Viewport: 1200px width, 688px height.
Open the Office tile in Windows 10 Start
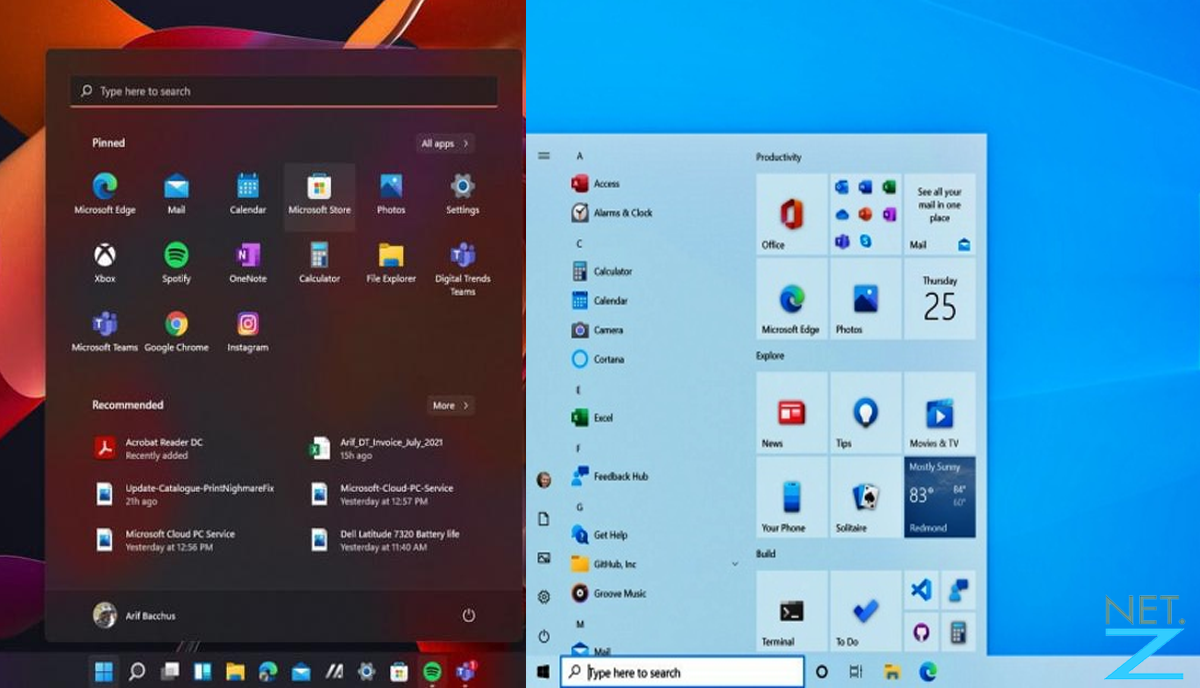pyautogui.click(x=792, y=214)
